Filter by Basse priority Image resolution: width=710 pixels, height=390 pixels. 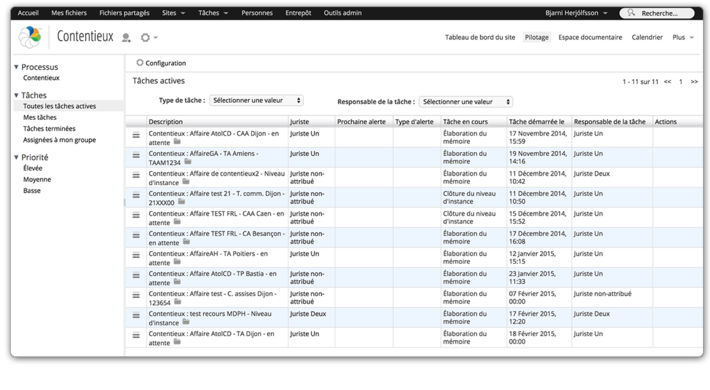click(x=32, y=191)
